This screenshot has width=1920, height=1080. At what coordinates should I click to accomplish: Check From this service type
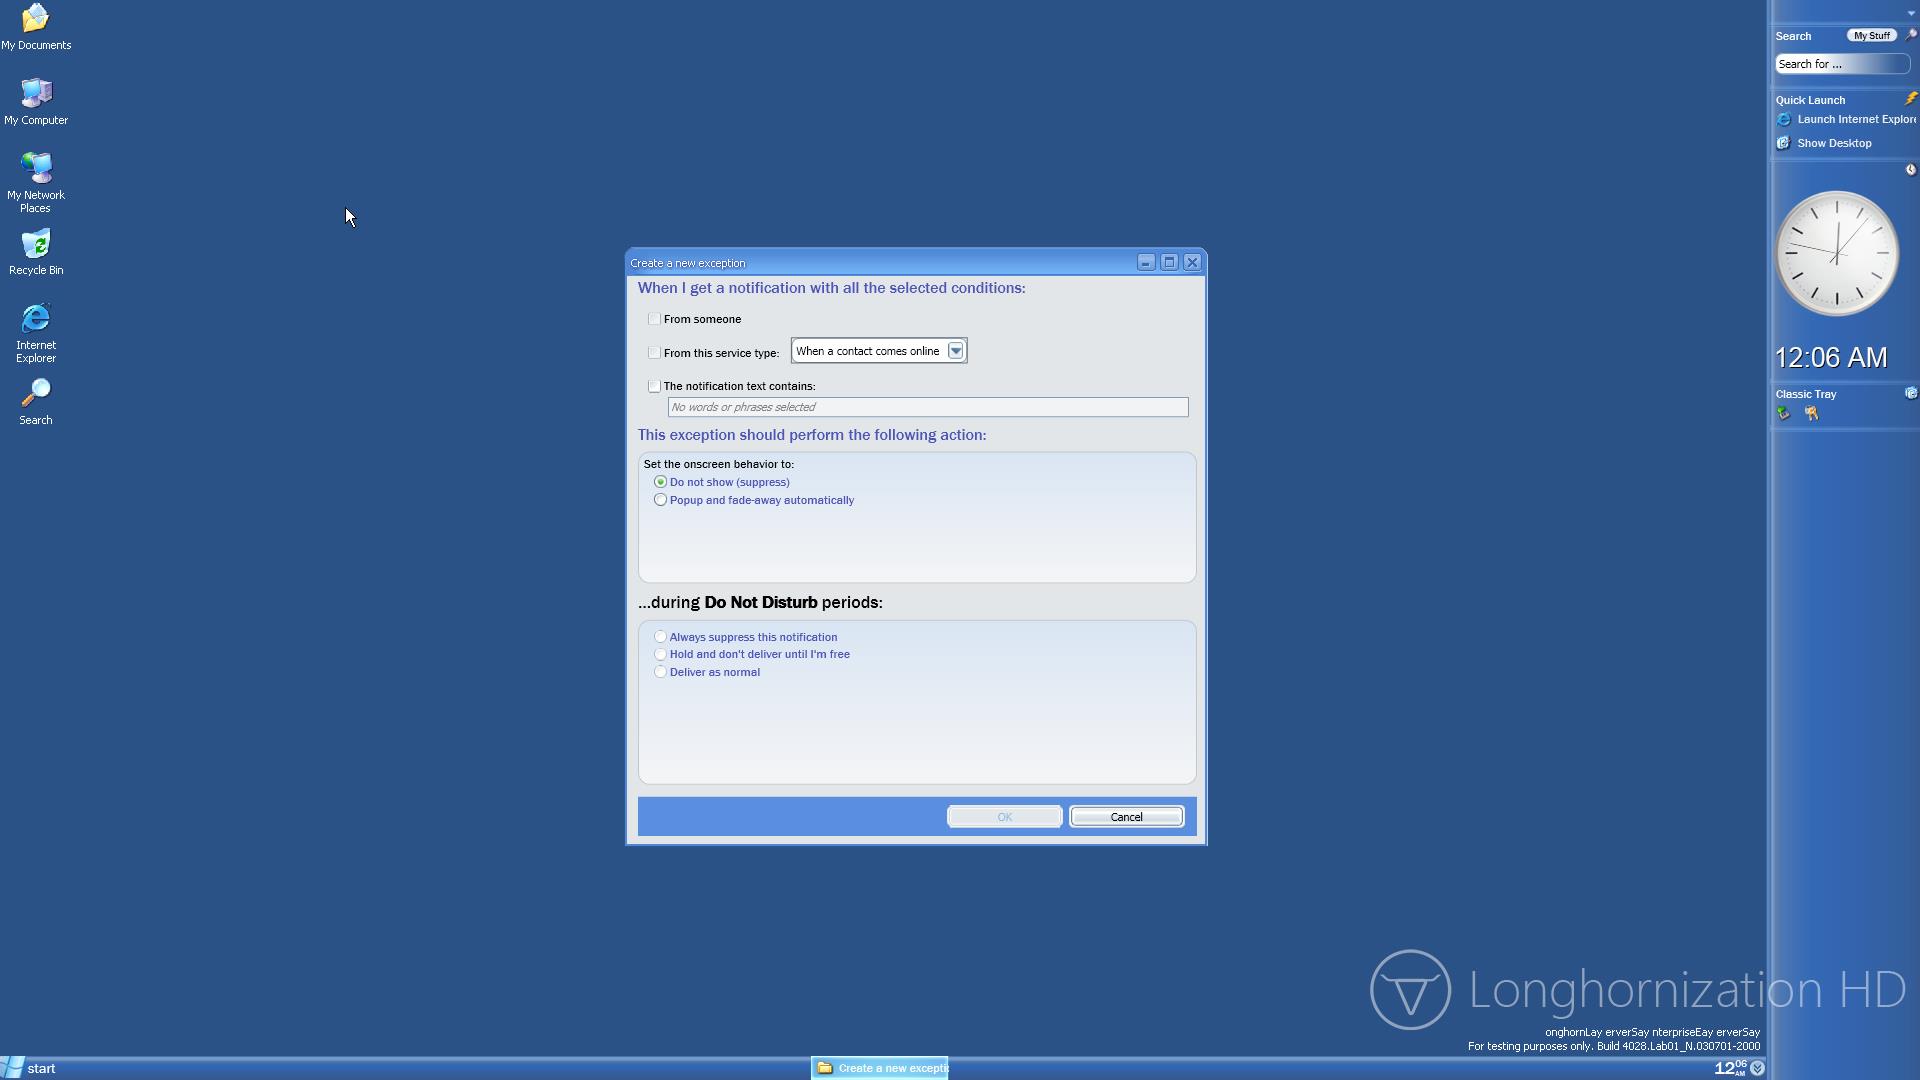(654, 353)
